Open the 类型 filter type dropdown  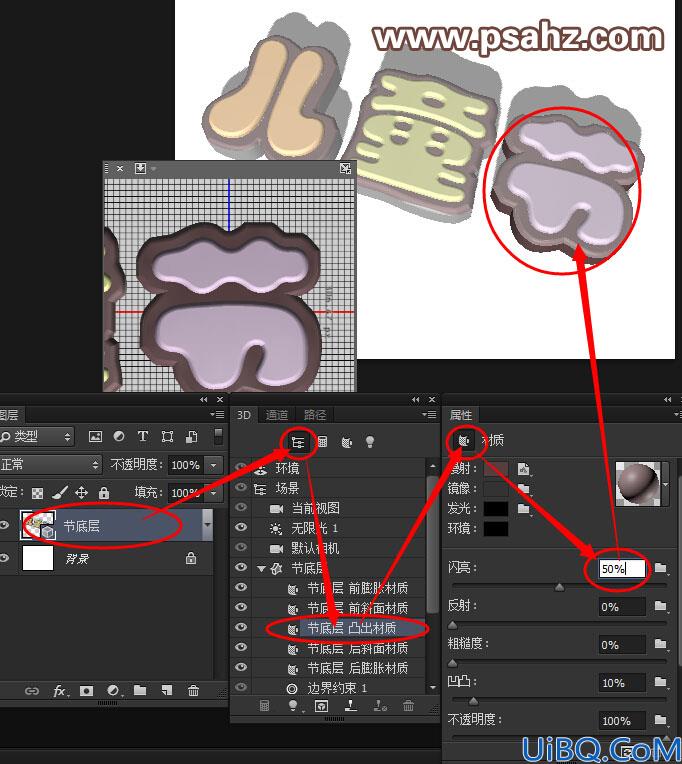pyautogui.click(x=37, y=437)
